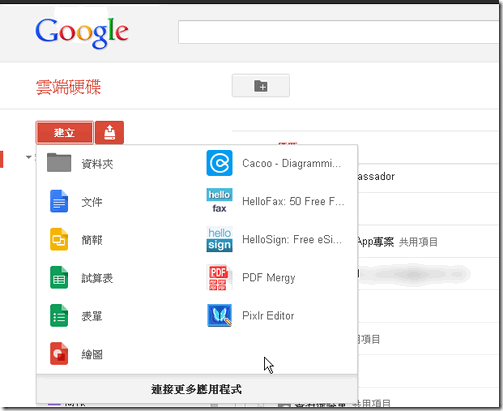Choose 表單 menu entry text
Image resolution: width=503 pixels, height=411 pixels.
click(x=92, y=316)
